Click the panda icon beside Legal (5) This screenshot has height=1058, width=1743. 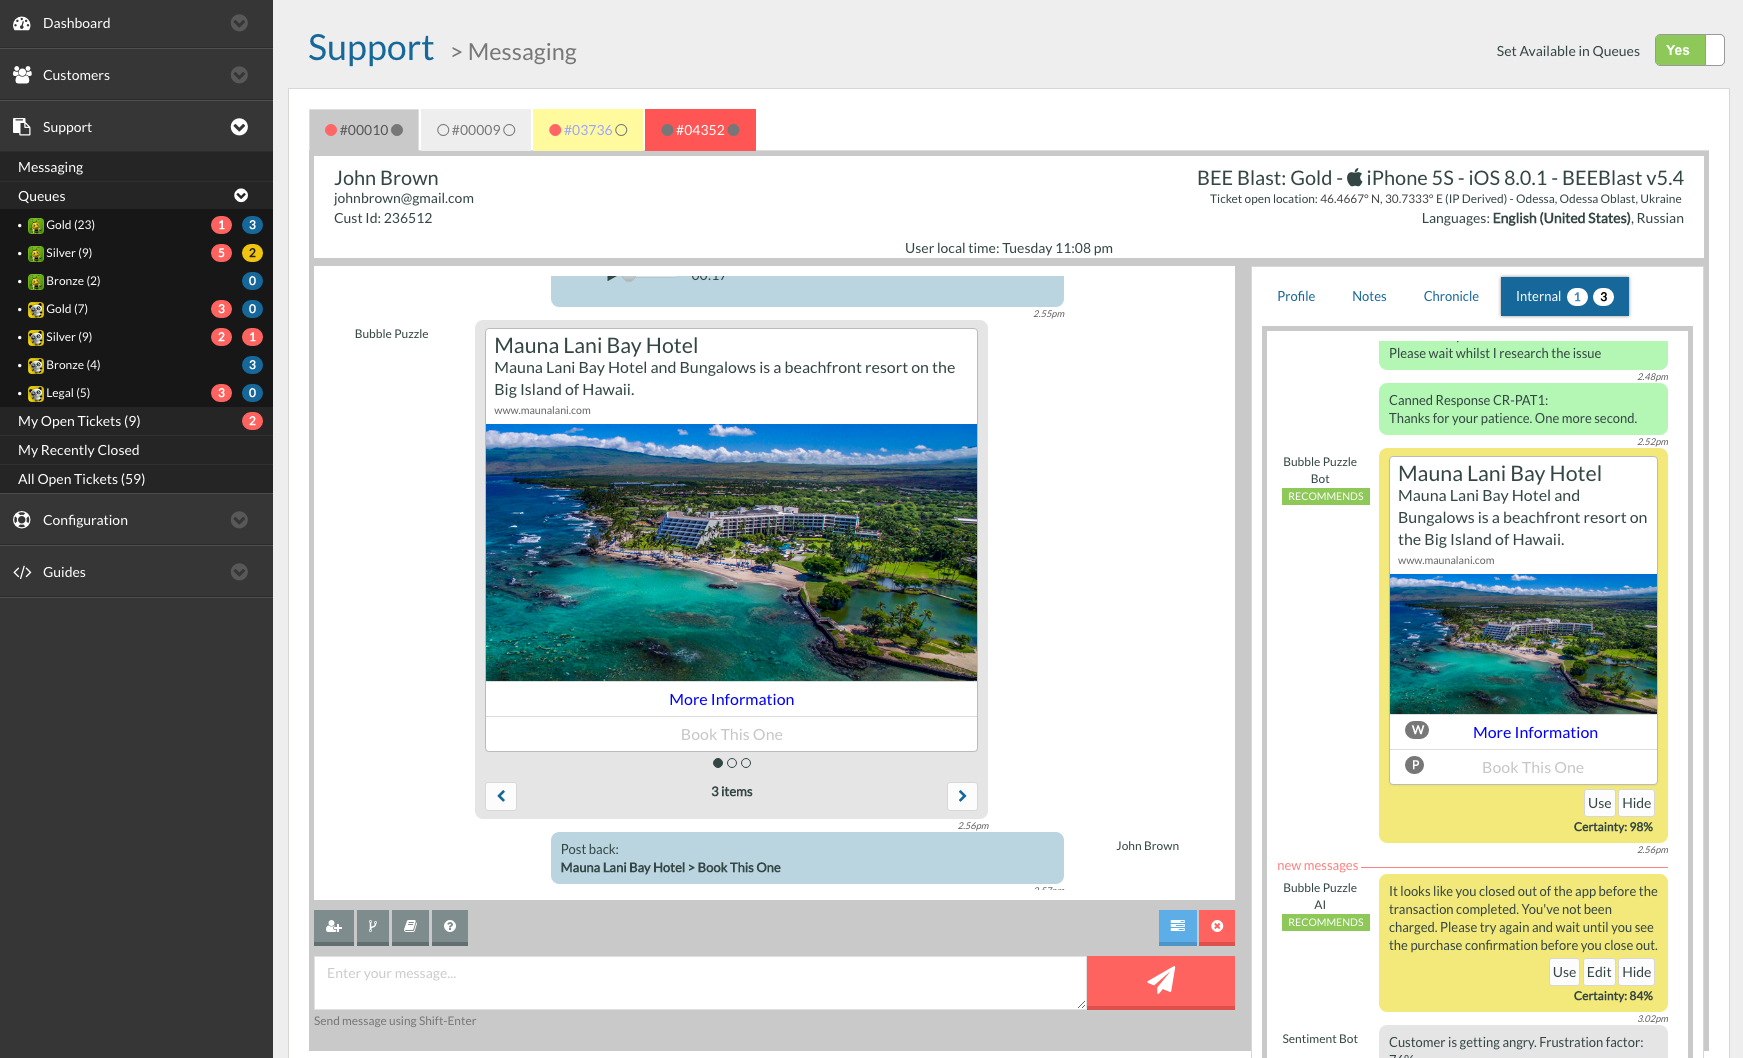tap(36, 394)
